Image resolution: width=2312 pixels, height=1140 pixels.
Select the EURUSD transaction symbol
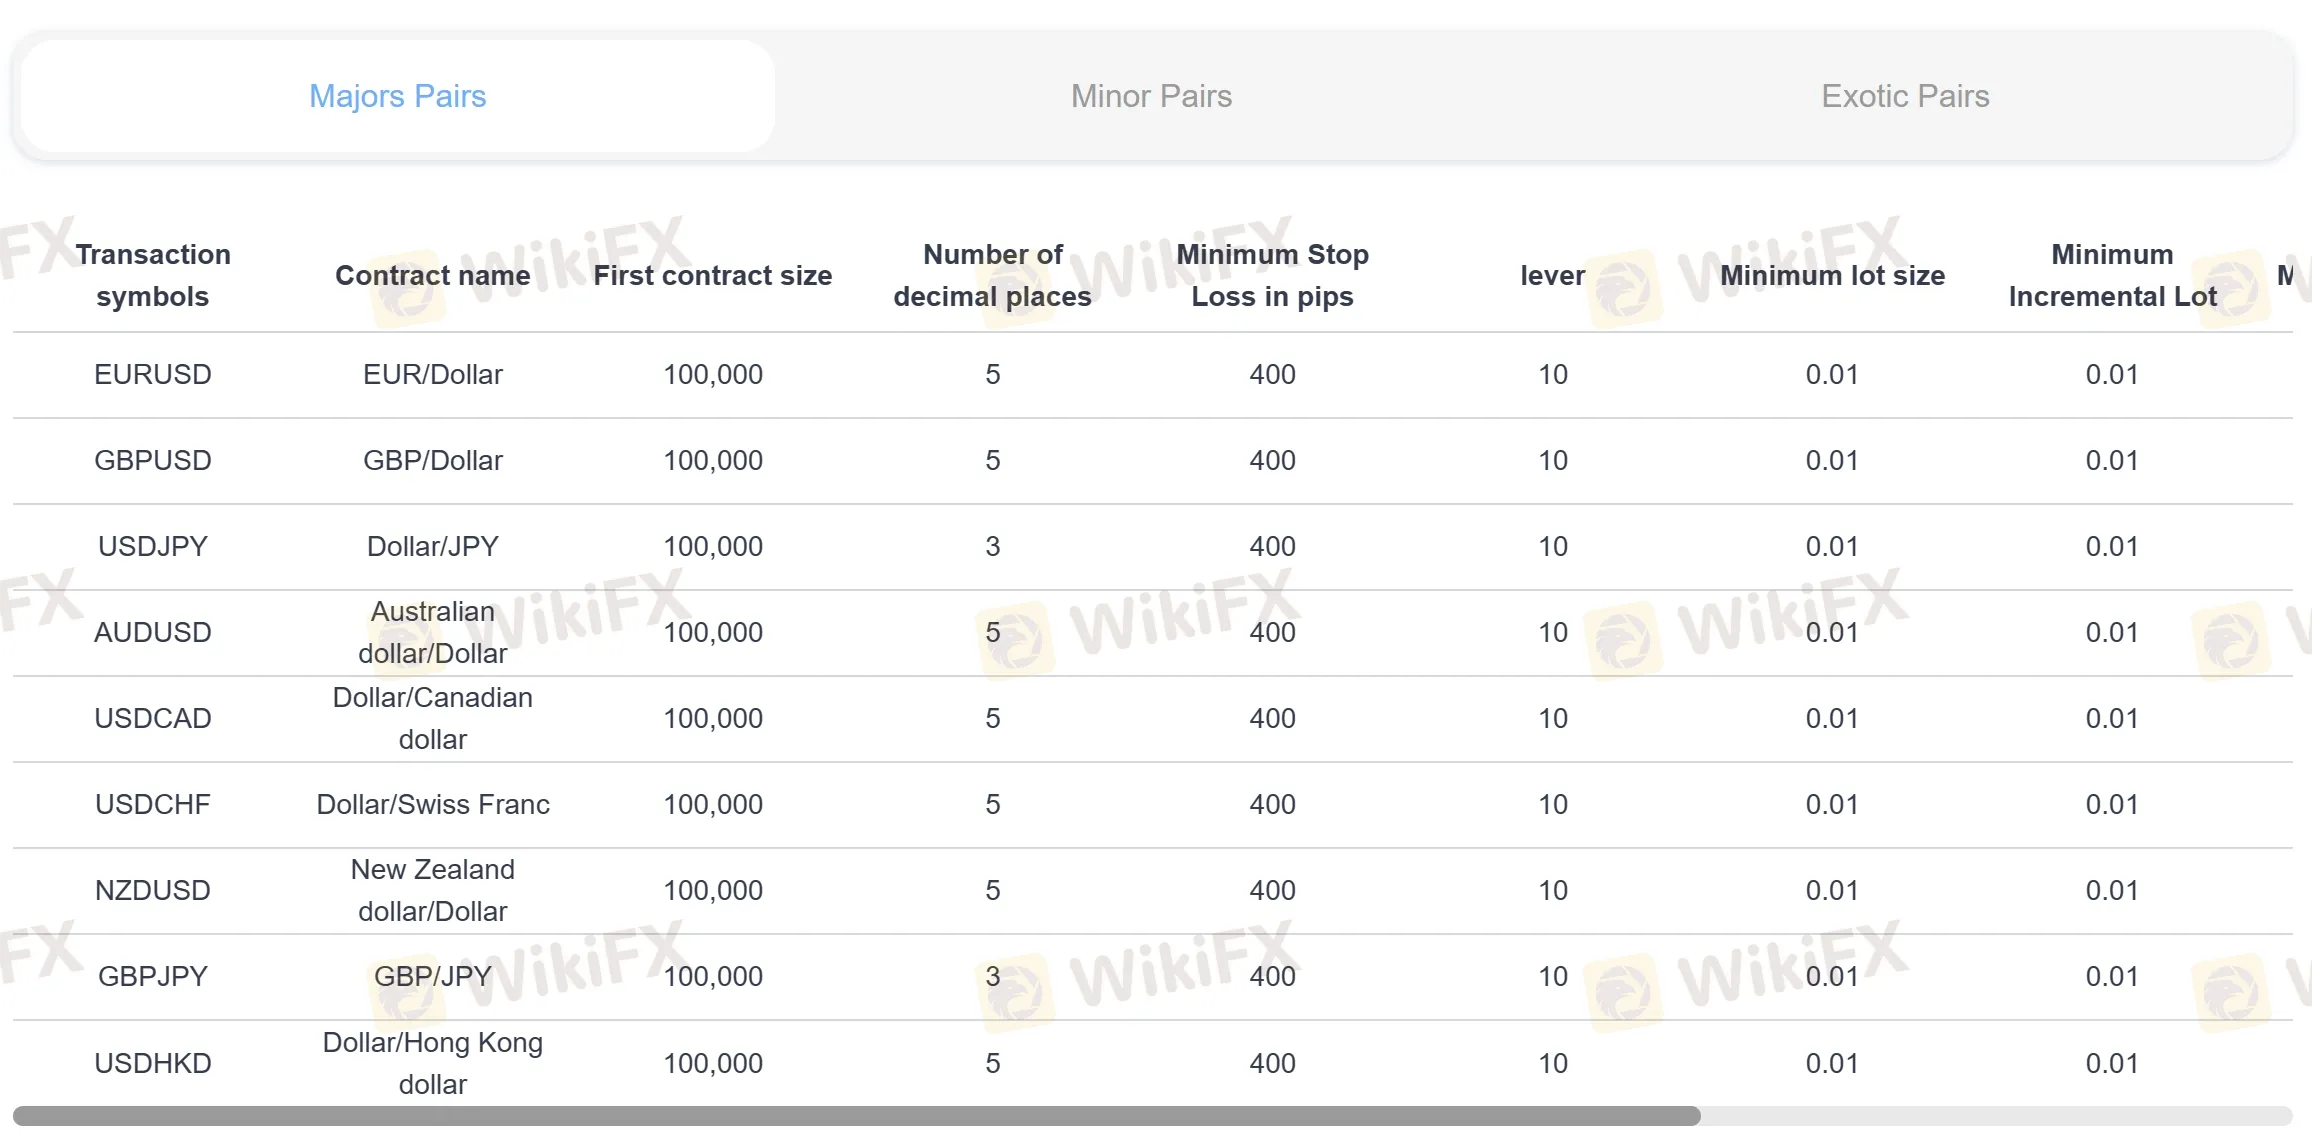[153, 374]
